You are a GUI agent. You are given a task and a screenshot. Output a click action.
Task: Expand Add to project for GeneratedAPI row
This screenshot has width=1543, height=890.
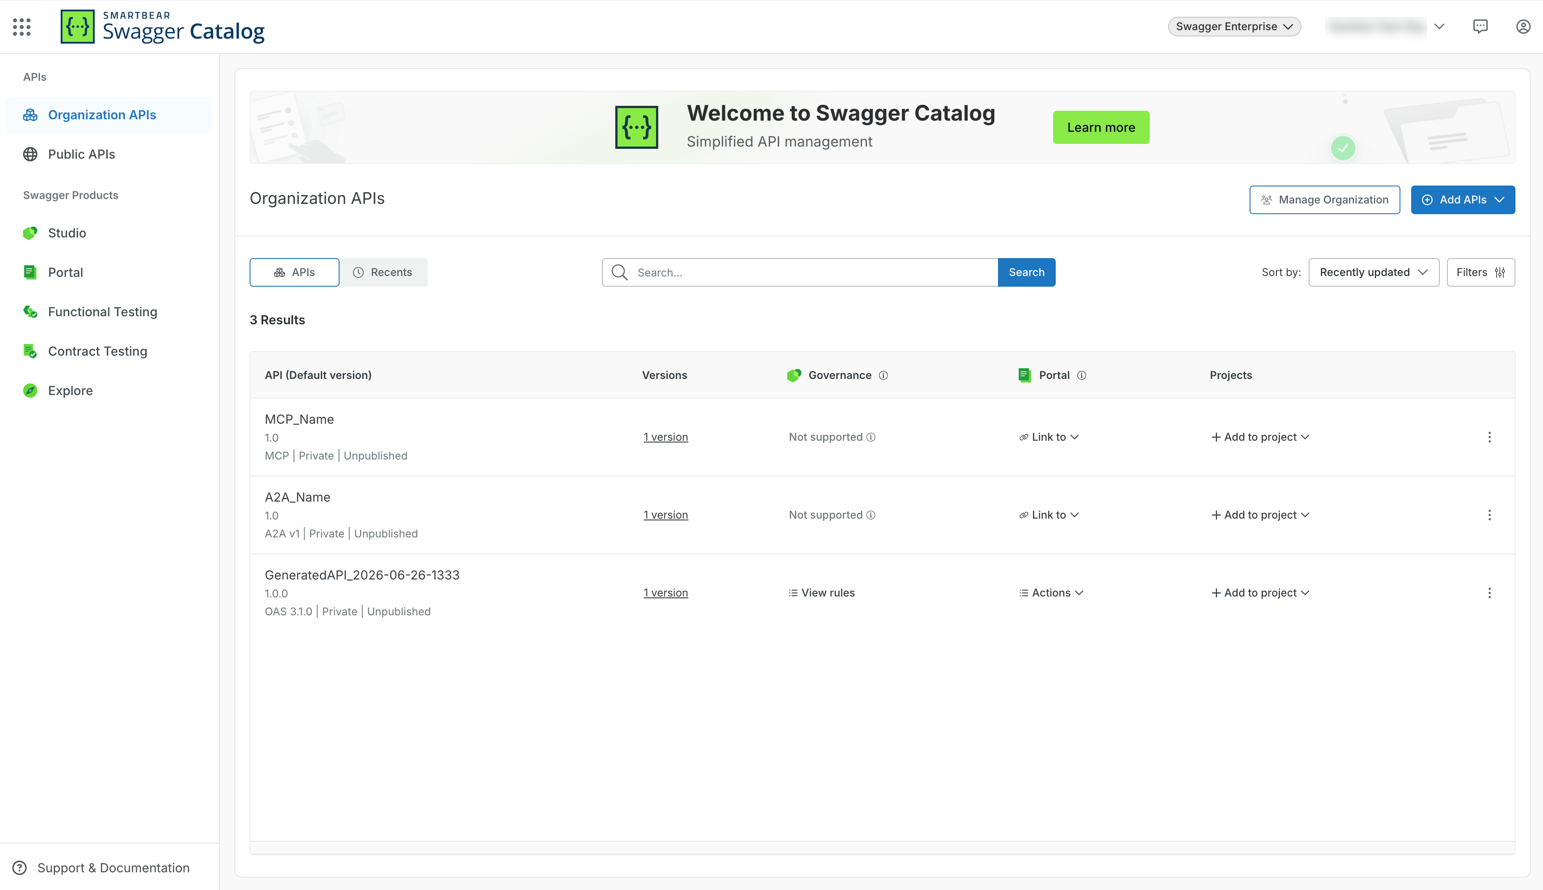(1260, 593)
